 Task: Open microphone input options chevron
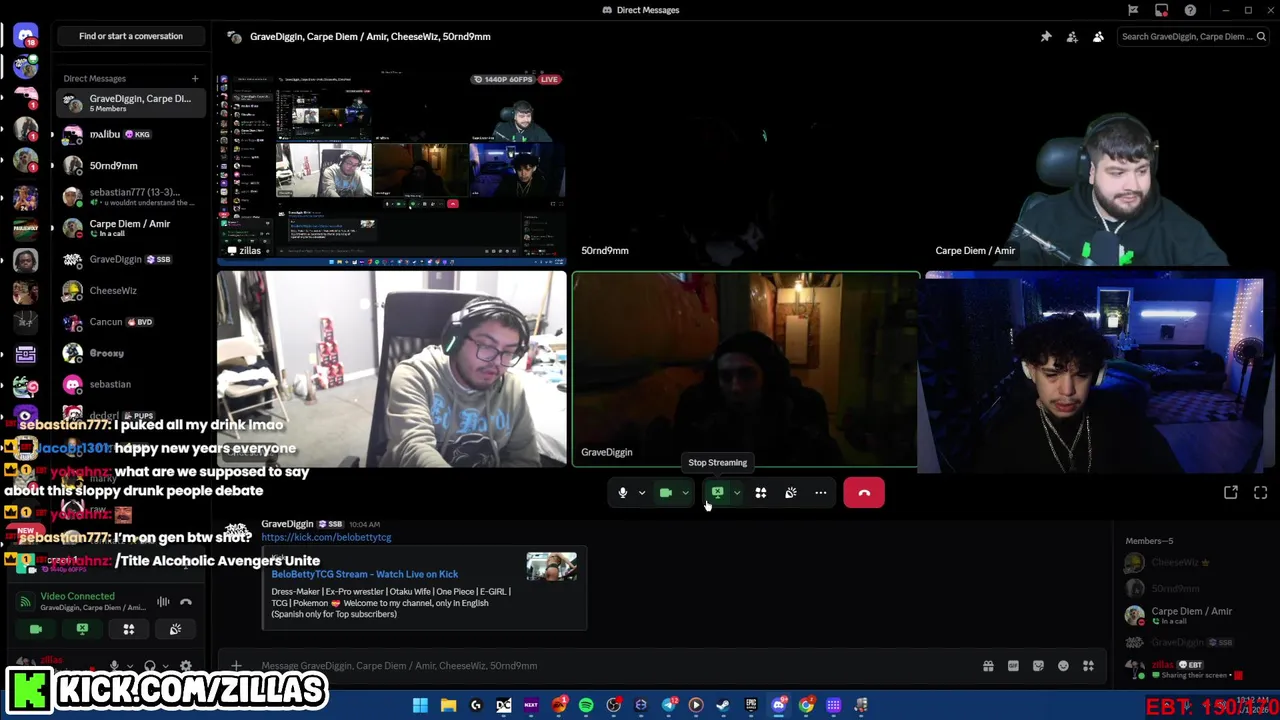click(x=642, y=493)
